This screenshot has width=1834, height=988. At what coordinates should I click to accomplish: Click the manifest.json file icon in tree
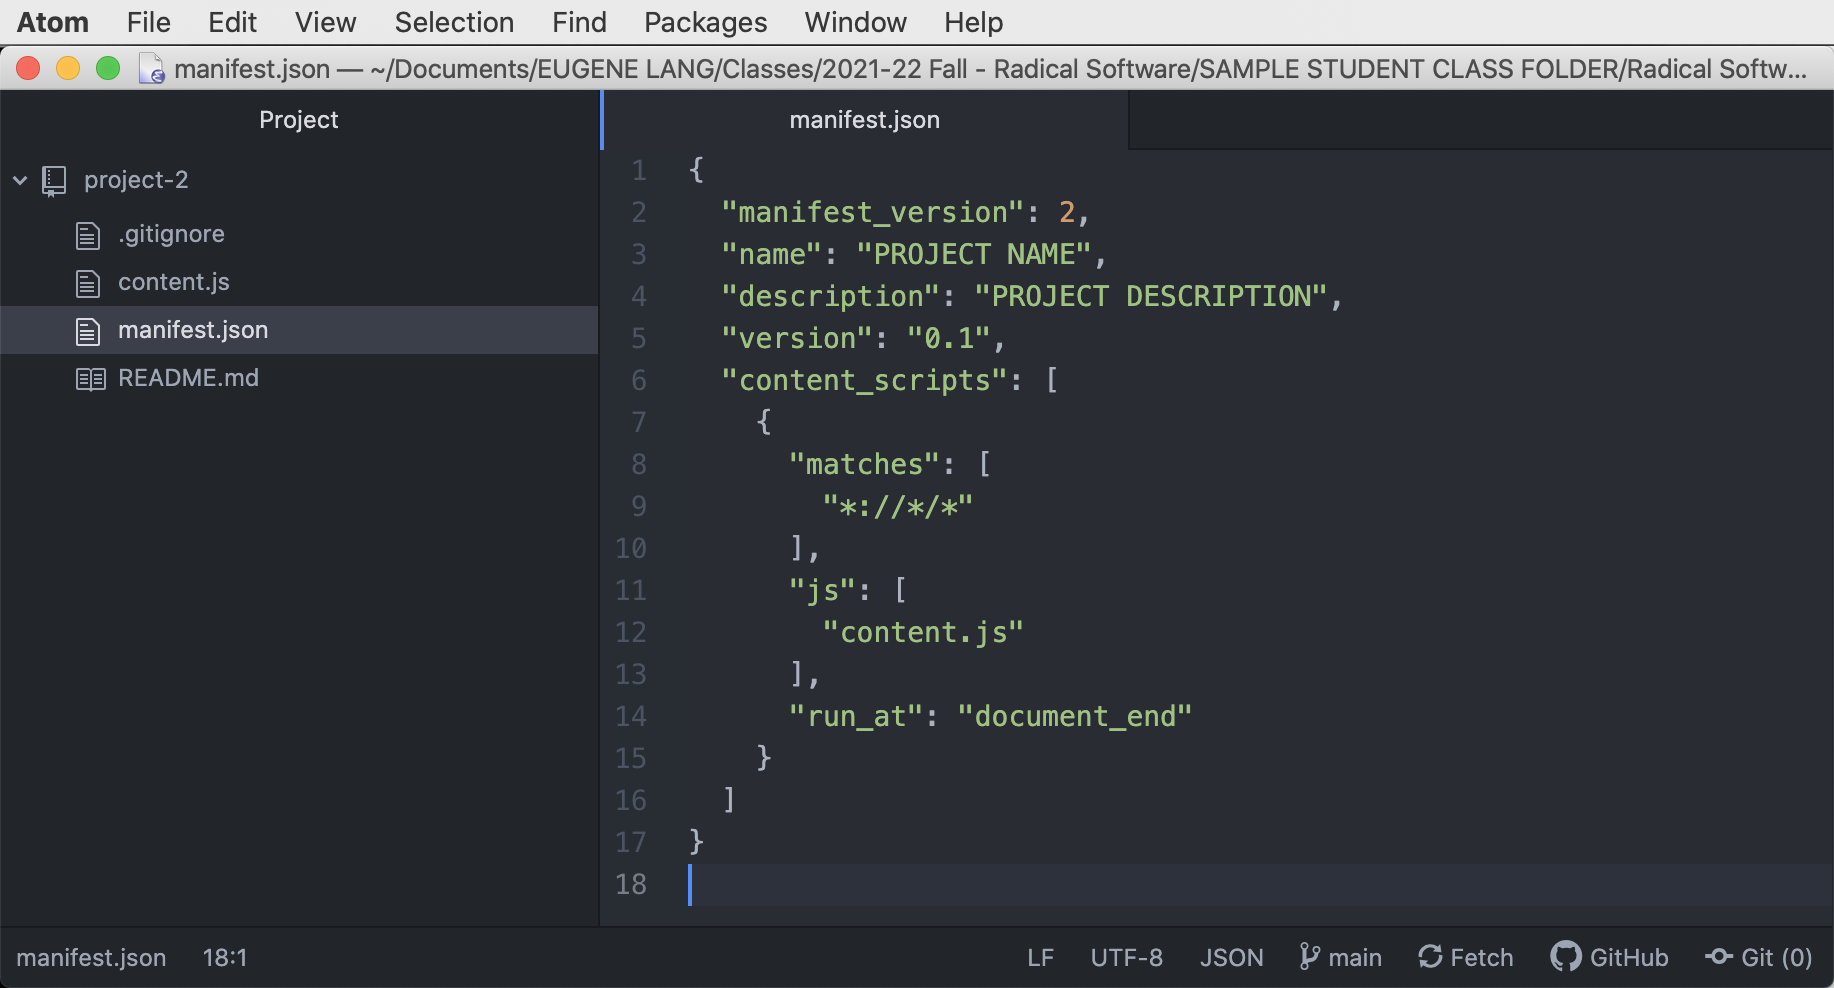pos(88,331)
